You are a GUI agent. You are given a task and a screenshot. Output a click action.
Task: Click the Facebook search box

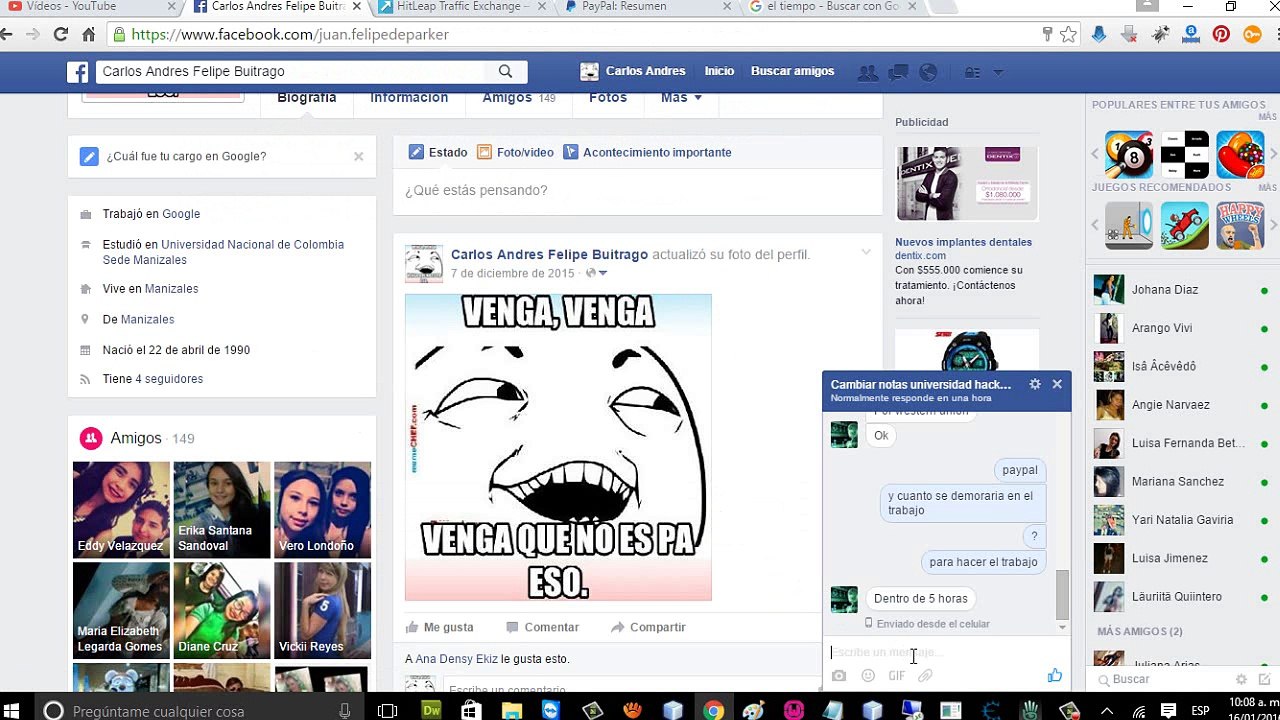(x=291, y=72)
